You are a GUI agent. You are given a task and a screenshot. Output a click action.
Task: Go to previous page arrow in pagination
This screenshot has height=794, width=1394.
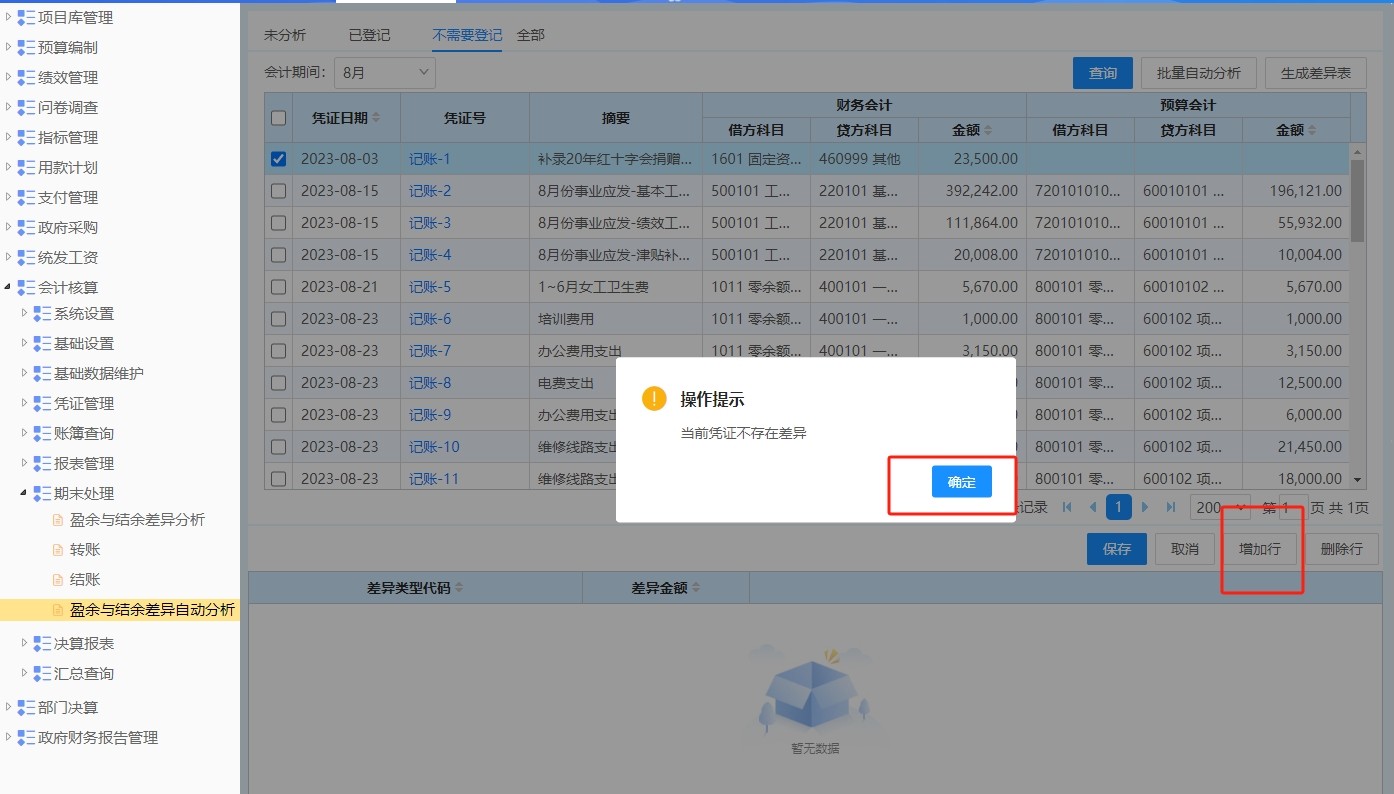click(1093, 507)
